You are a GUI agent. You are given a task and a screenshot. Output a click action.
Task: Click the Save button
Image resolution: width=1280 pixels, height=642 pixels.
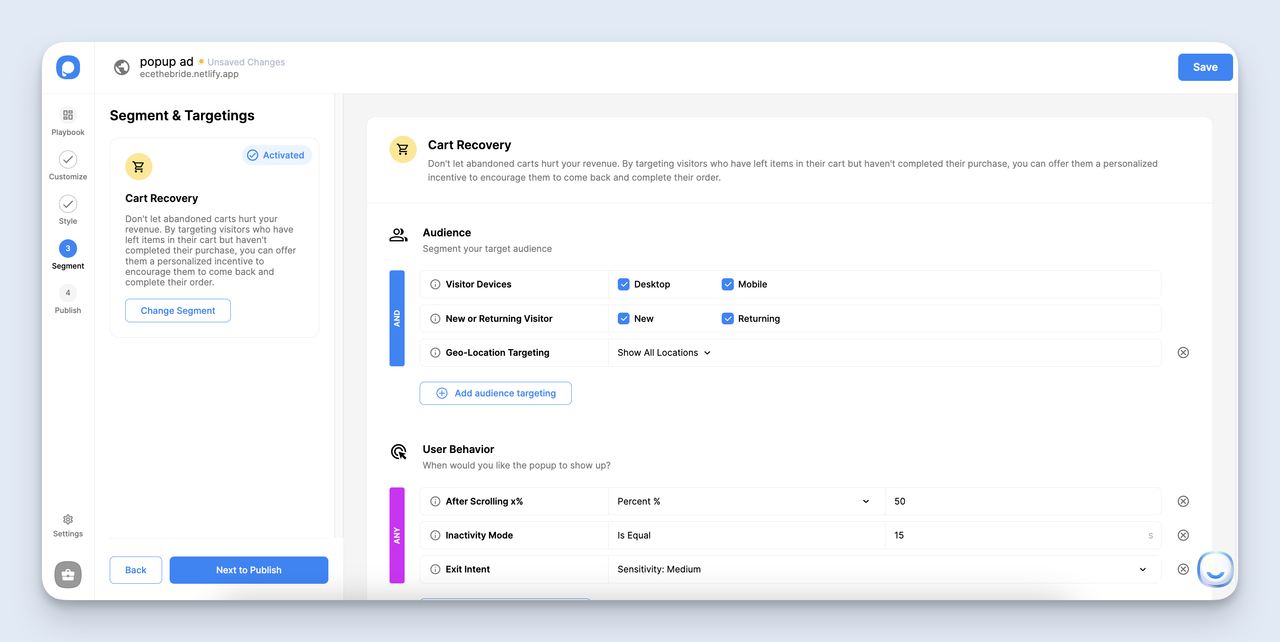click(x=1205, y=67)
